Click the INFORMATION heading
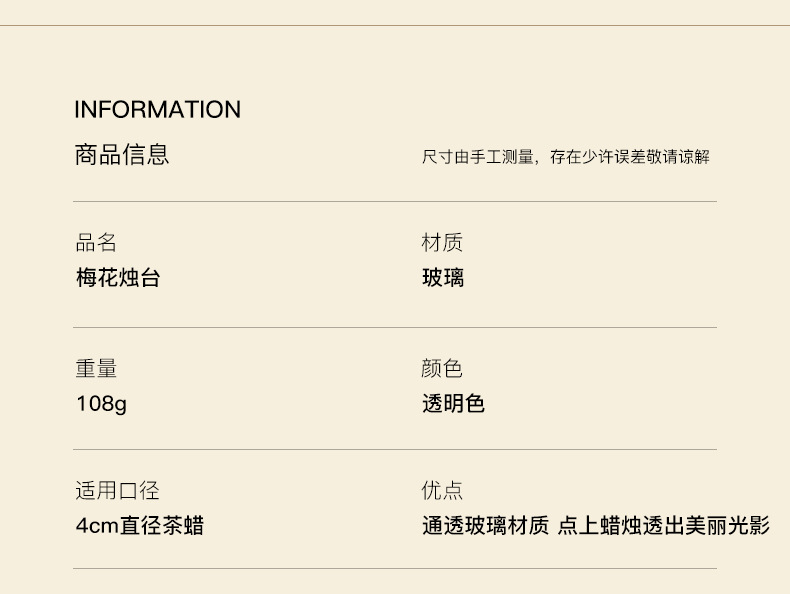Screen dimensions: 790x594 point(157,110)
